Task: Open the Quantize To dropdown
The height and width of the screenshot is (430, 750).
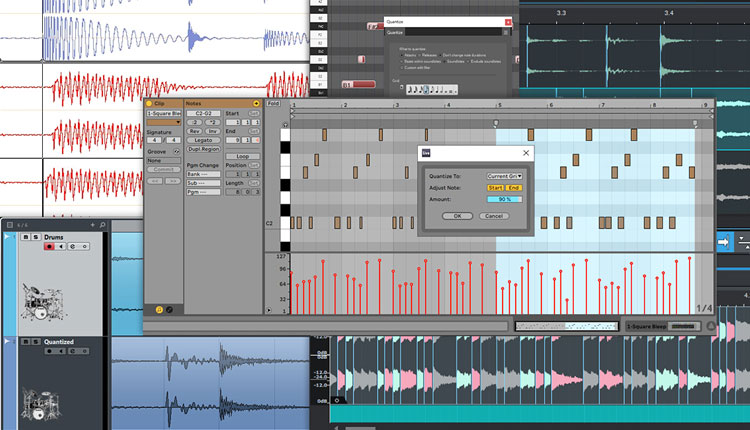Action: 504,175
